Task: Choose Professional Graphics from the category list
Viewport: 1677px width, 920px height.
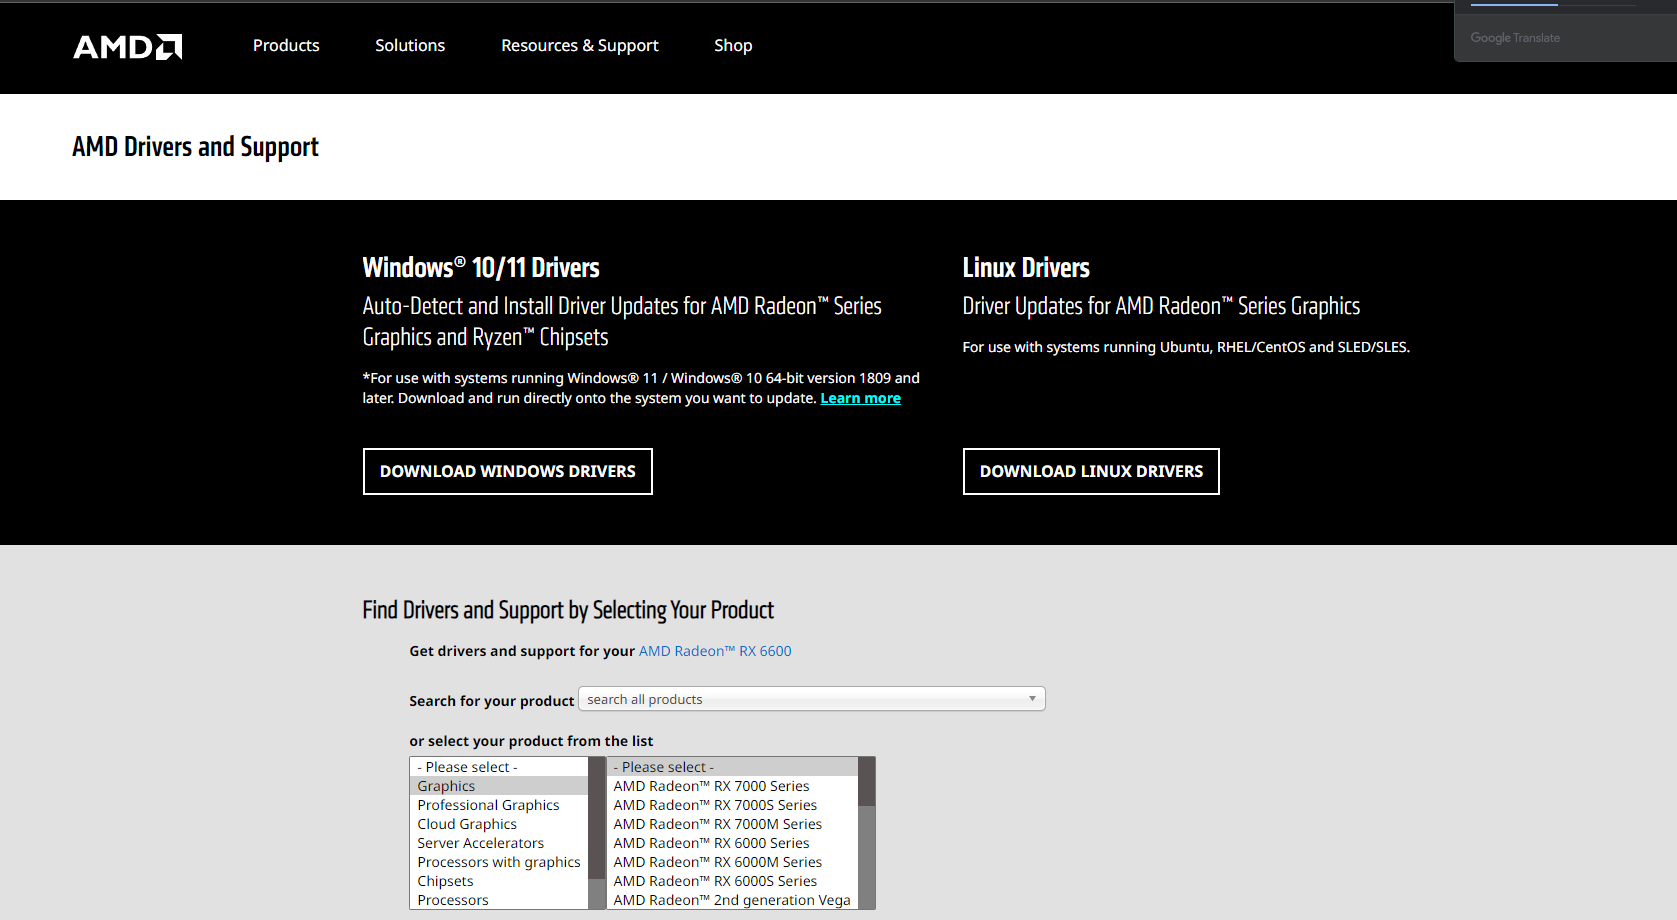Action: 488,805
